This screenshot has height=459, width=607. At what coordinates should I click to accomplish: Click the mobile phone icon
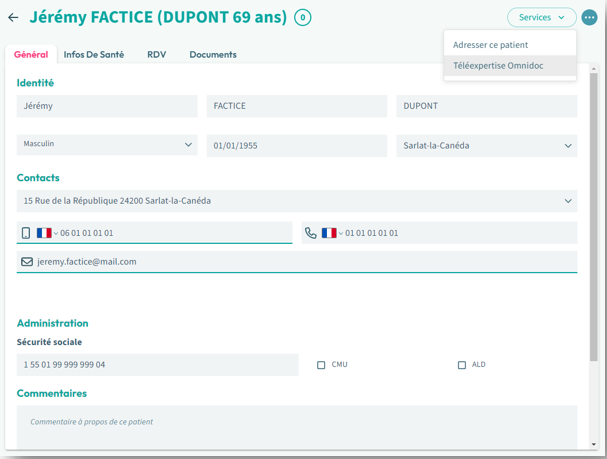click(26, 233)
